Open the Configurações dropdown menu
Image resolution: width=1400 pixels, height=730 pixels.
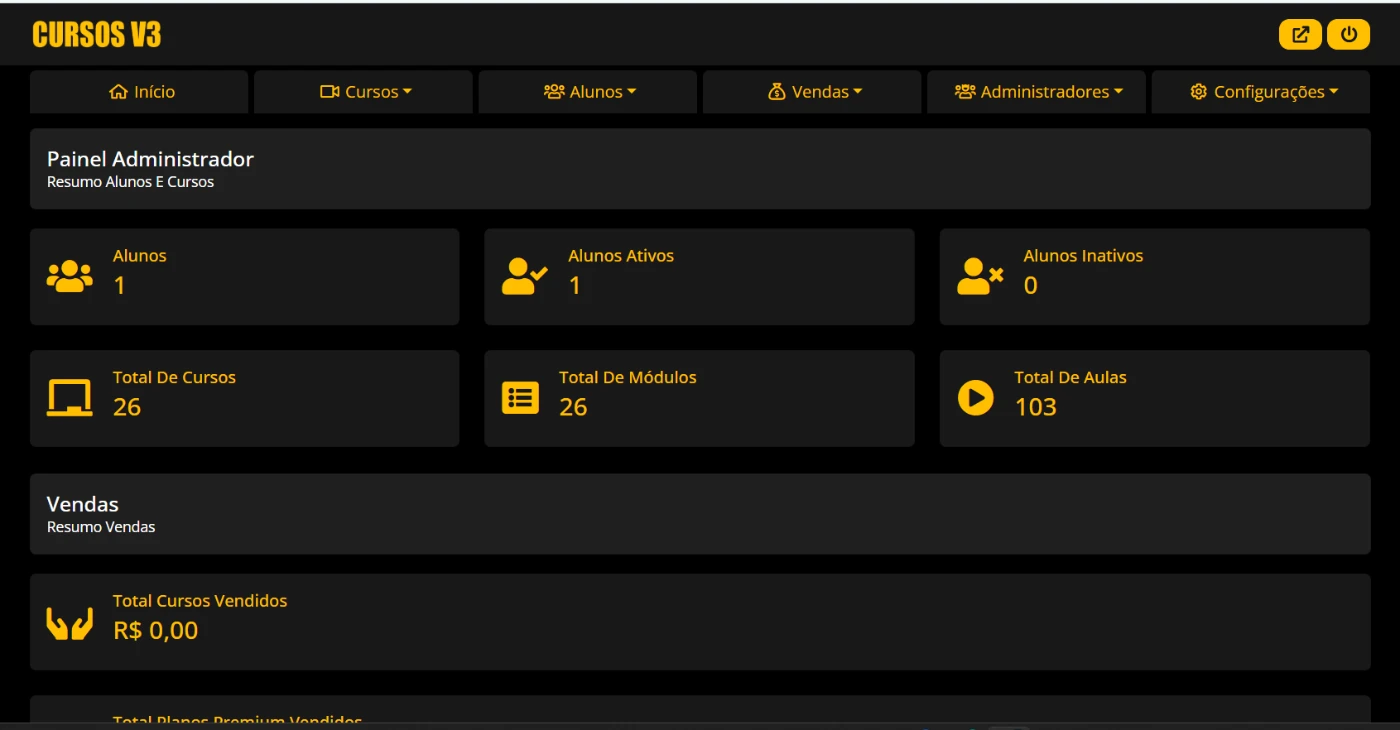(x=1263, y=92)
